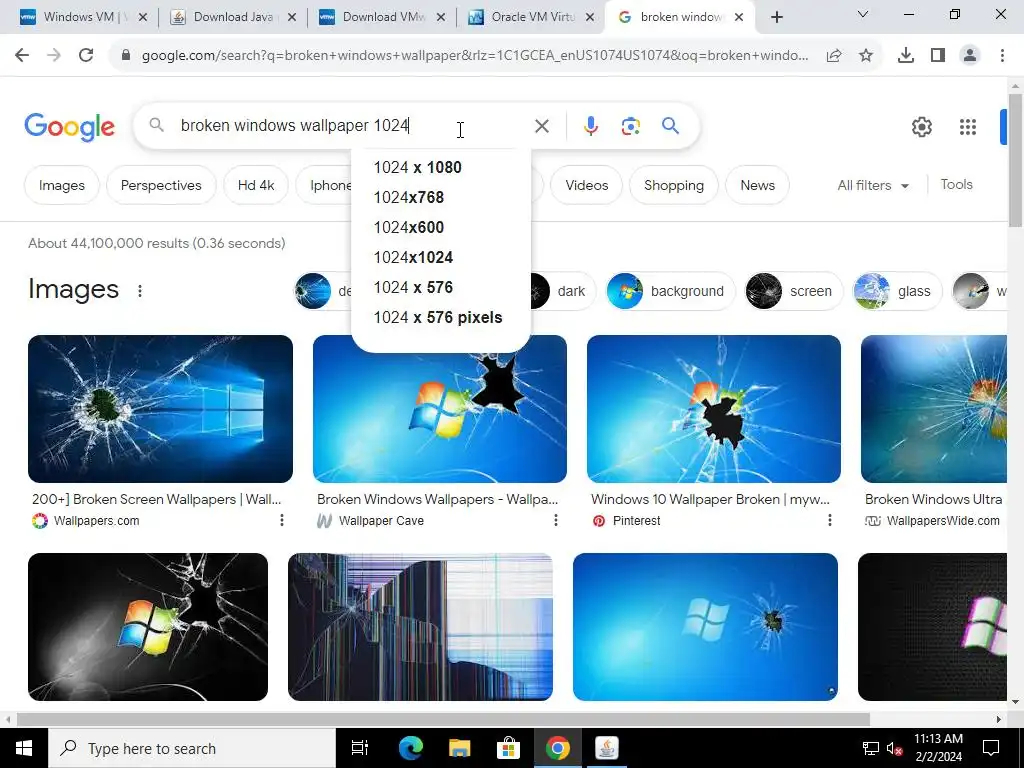The image size is (1024, 768).
Task: Open the Google logo homepage link
Action: click(x=69, y=127)
